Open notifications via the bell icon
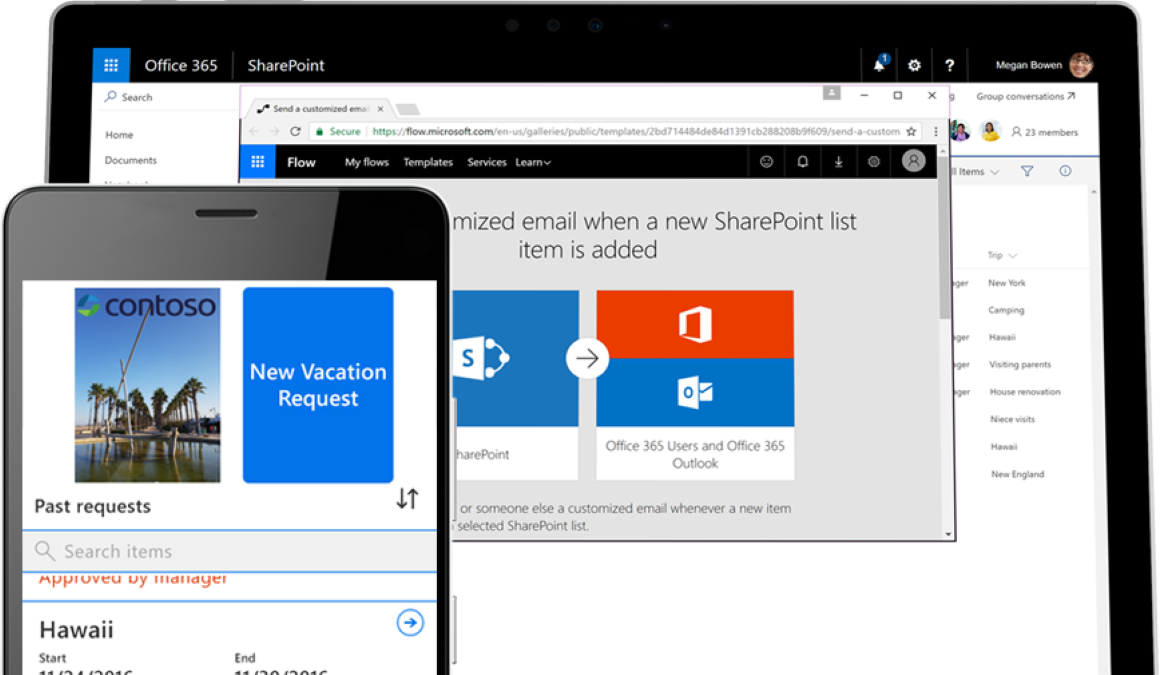 click(x=877, y=64)
